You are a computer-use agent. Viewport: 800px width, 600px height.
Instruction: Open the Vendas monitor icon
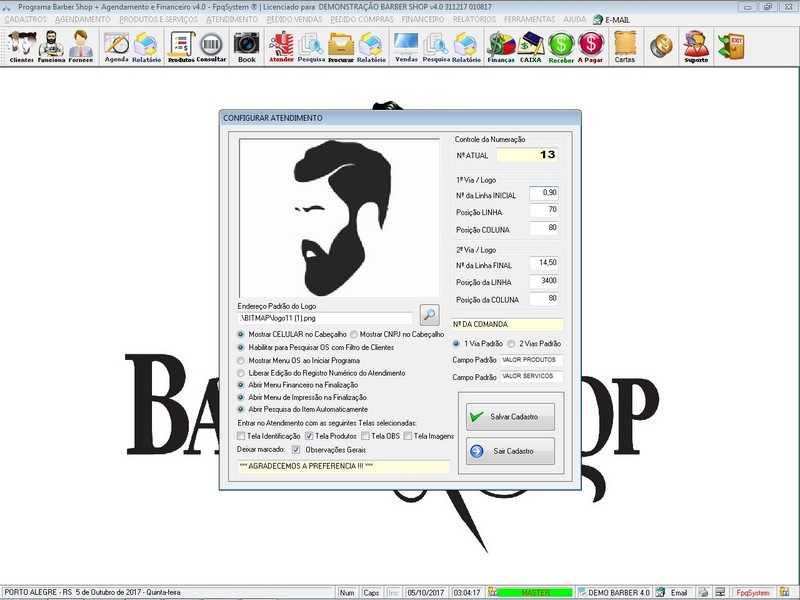coord(406,46)
